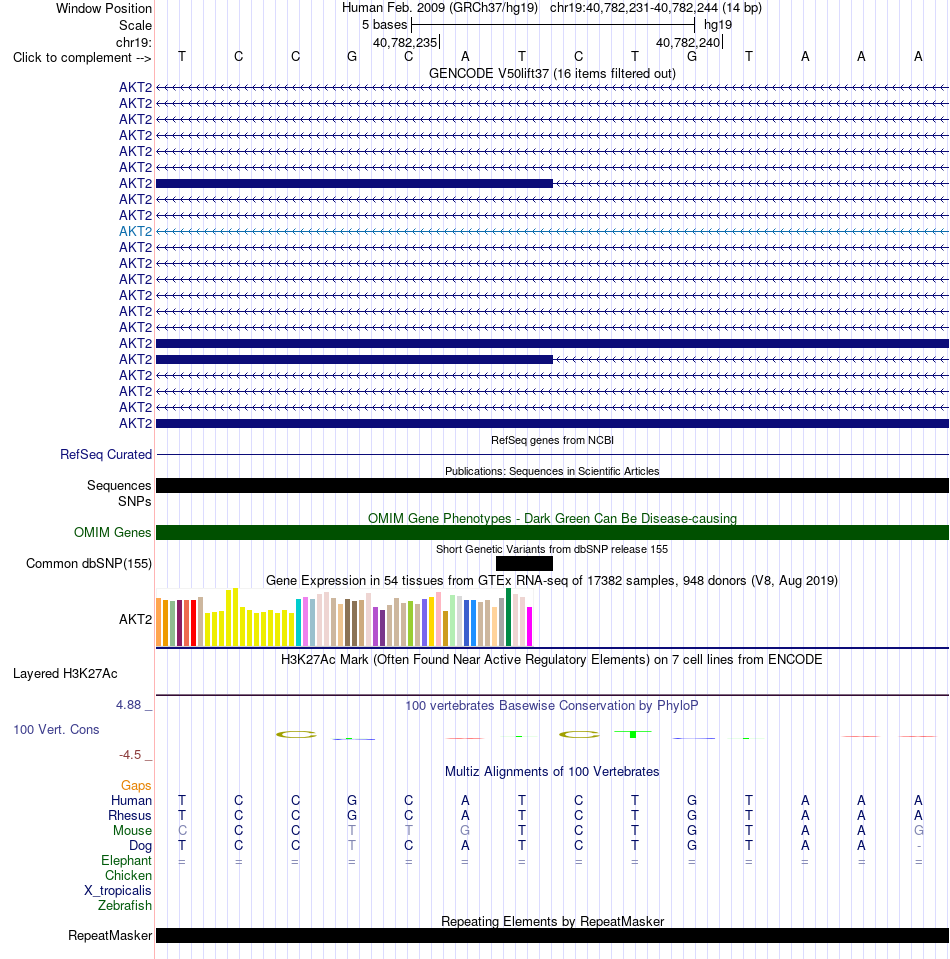
Task: Click the -4.5 PhyloP lower scale value
Action: point(130,755)
